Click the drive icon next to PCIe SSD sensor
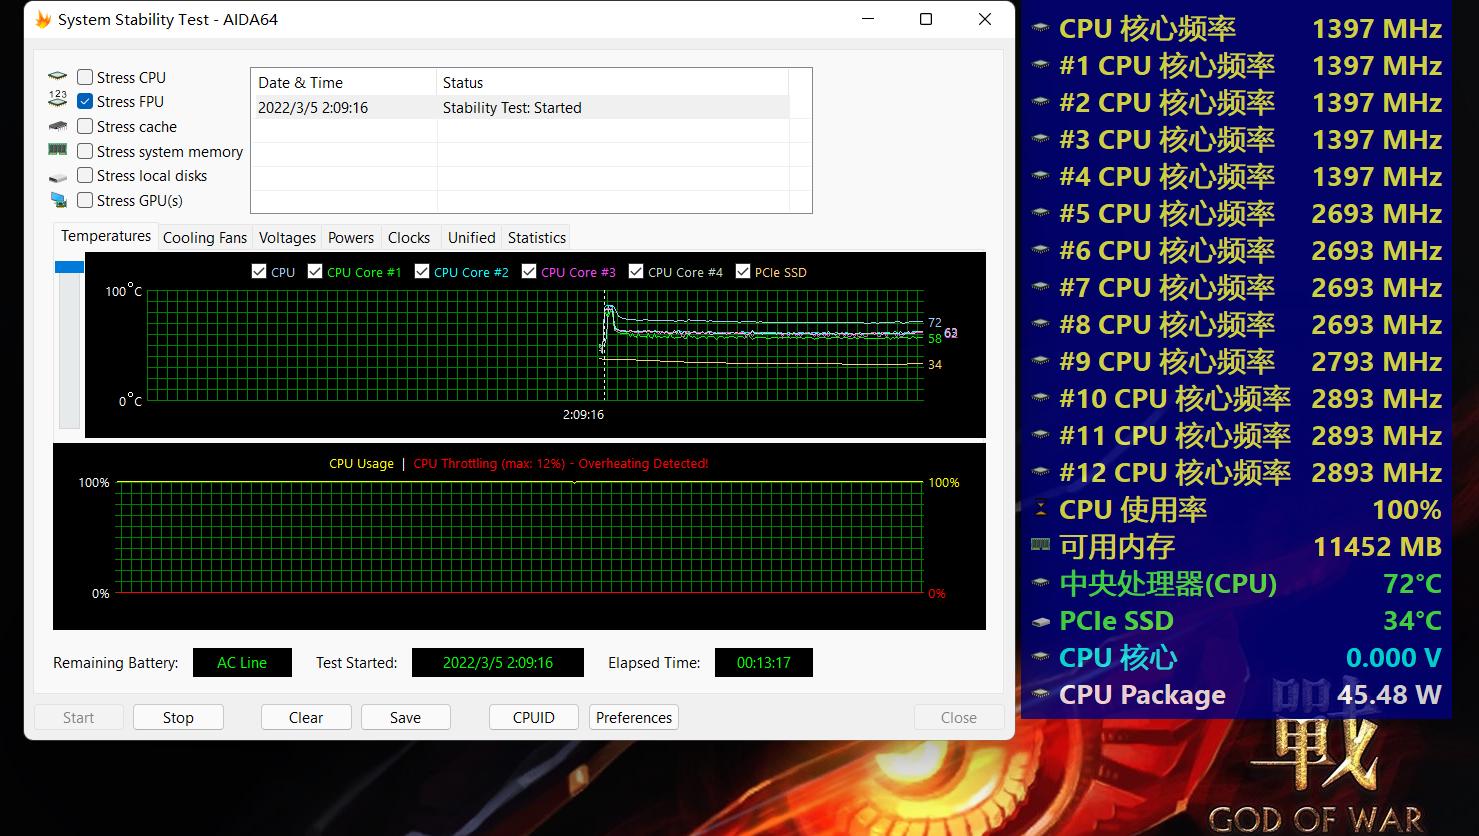This screenshot has height=836, width=1479. coord(1041,621)
